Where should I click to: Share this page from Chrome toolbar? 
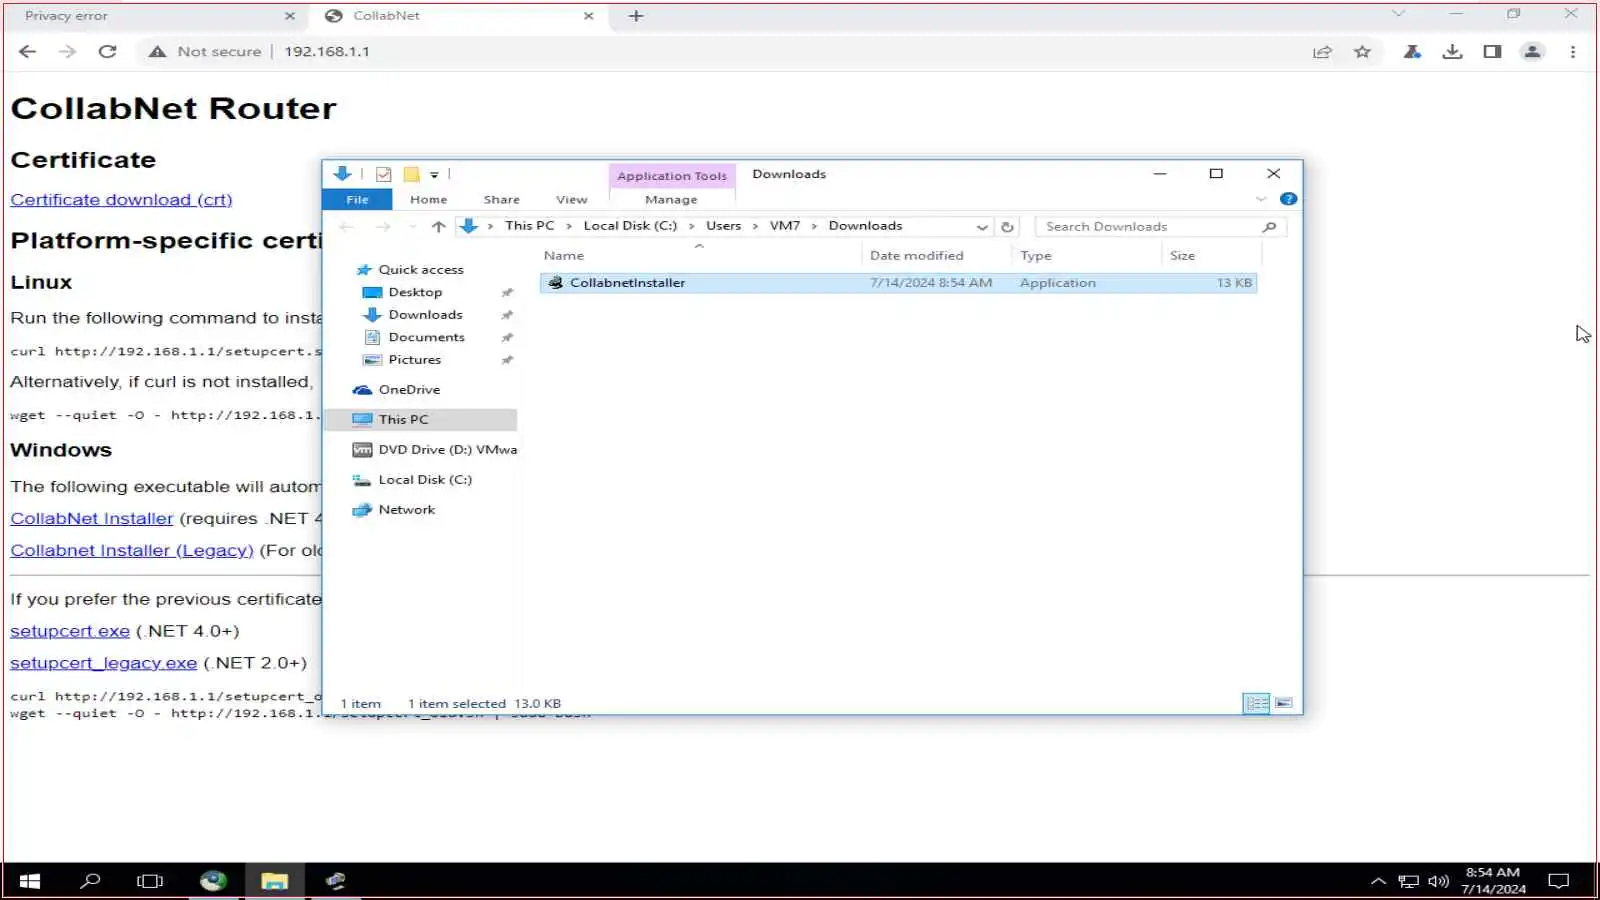coord(1322,52)
